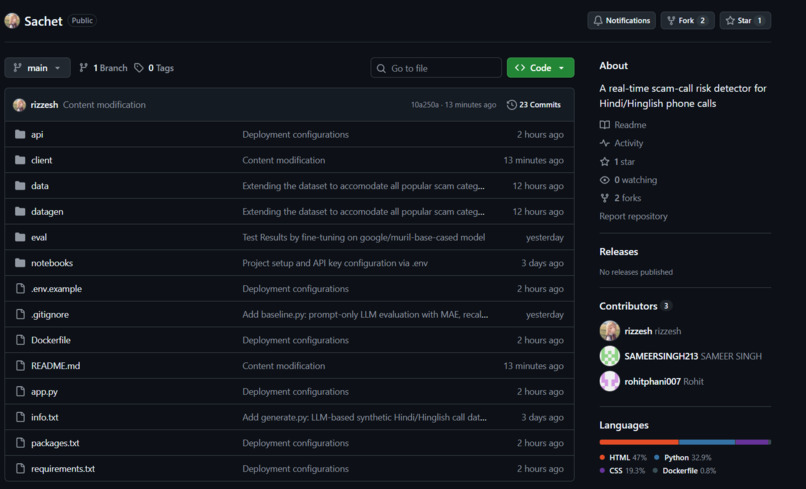The image size is (806, 489).
Task: Open the api folder
Action: [x=37, y=134]
